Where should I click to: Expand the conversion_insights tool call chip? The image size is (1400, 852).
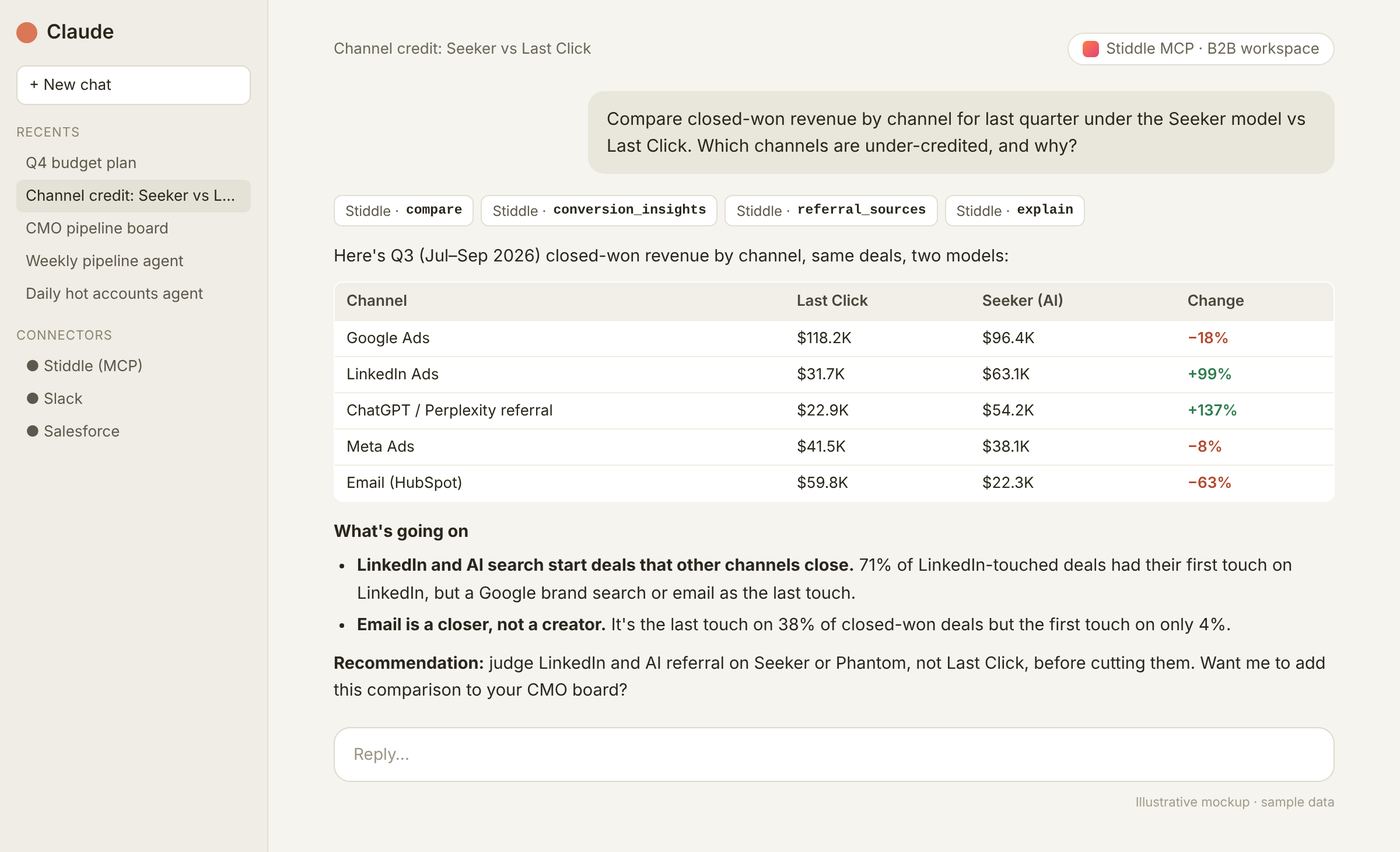[599, 210]
